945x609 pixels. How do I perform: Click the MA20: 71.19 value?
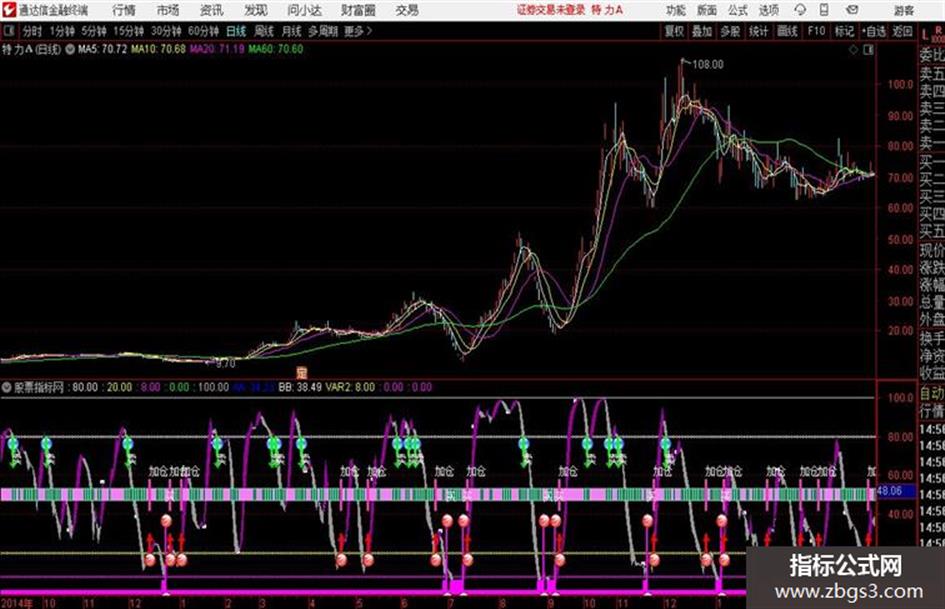(x=217, y=49)
